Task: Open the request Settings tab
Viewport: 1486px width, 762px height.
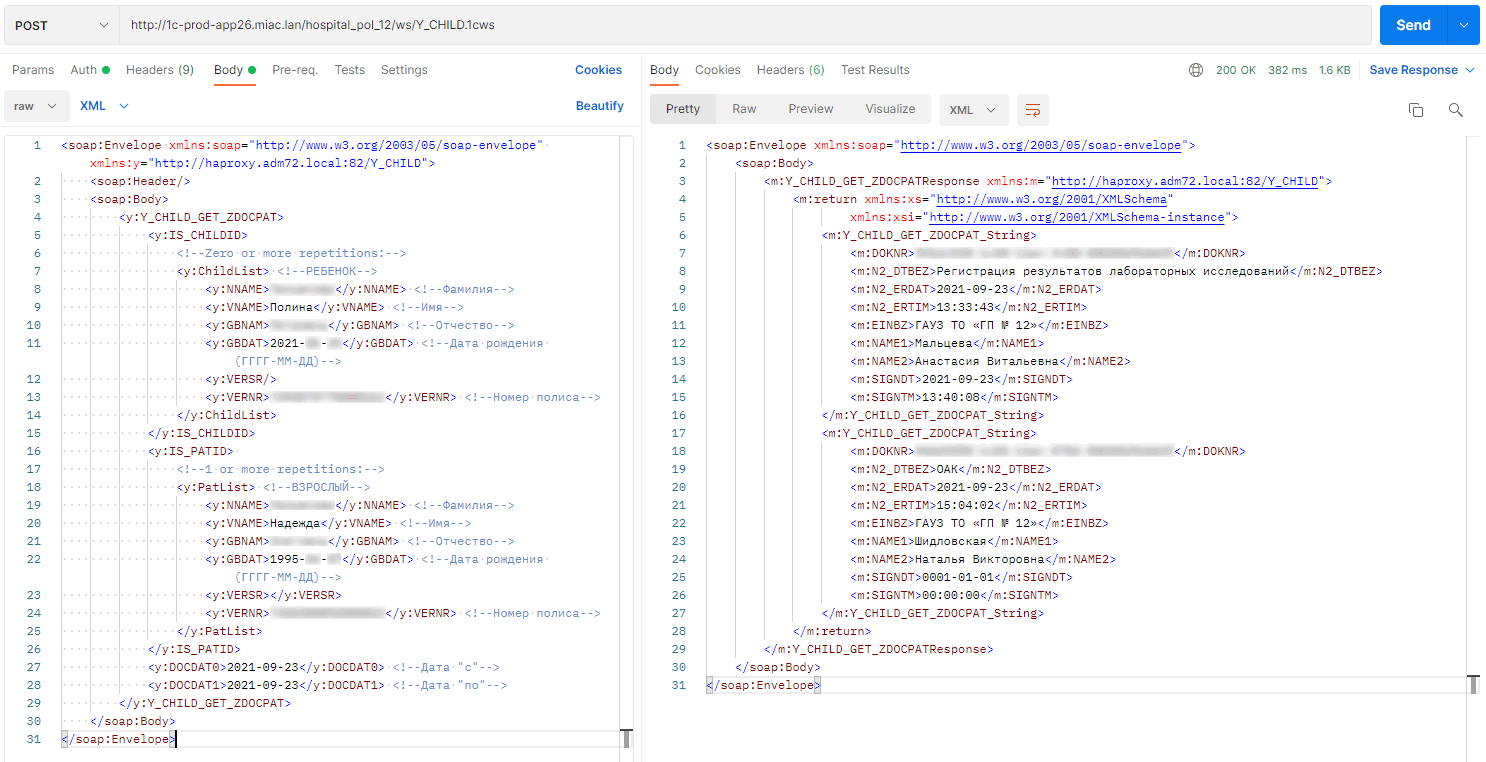Action: [404, 70]
